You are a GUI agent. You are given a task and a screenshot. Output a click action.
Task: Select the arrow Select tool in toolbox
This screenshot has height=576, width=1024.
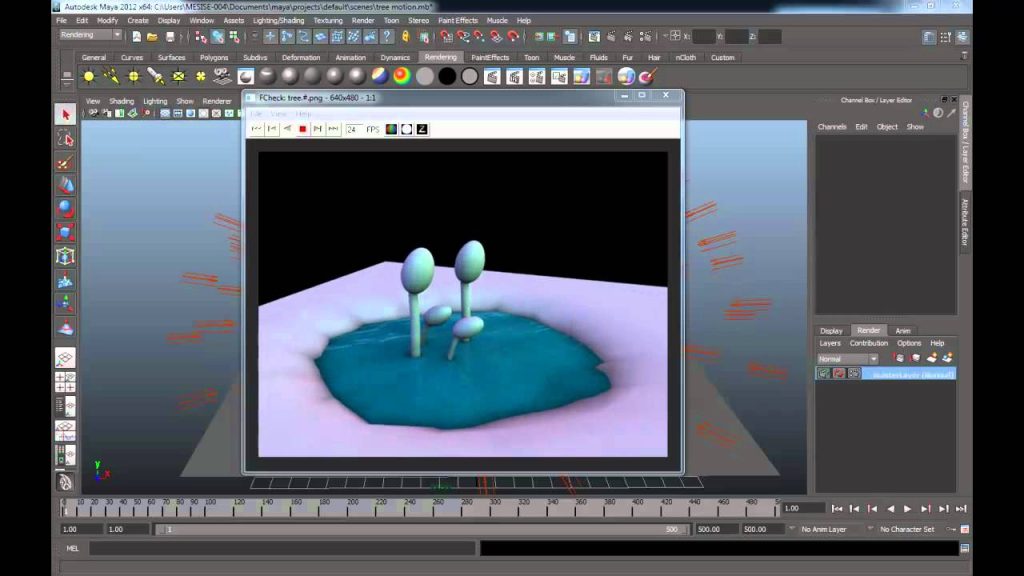[65, 114]
